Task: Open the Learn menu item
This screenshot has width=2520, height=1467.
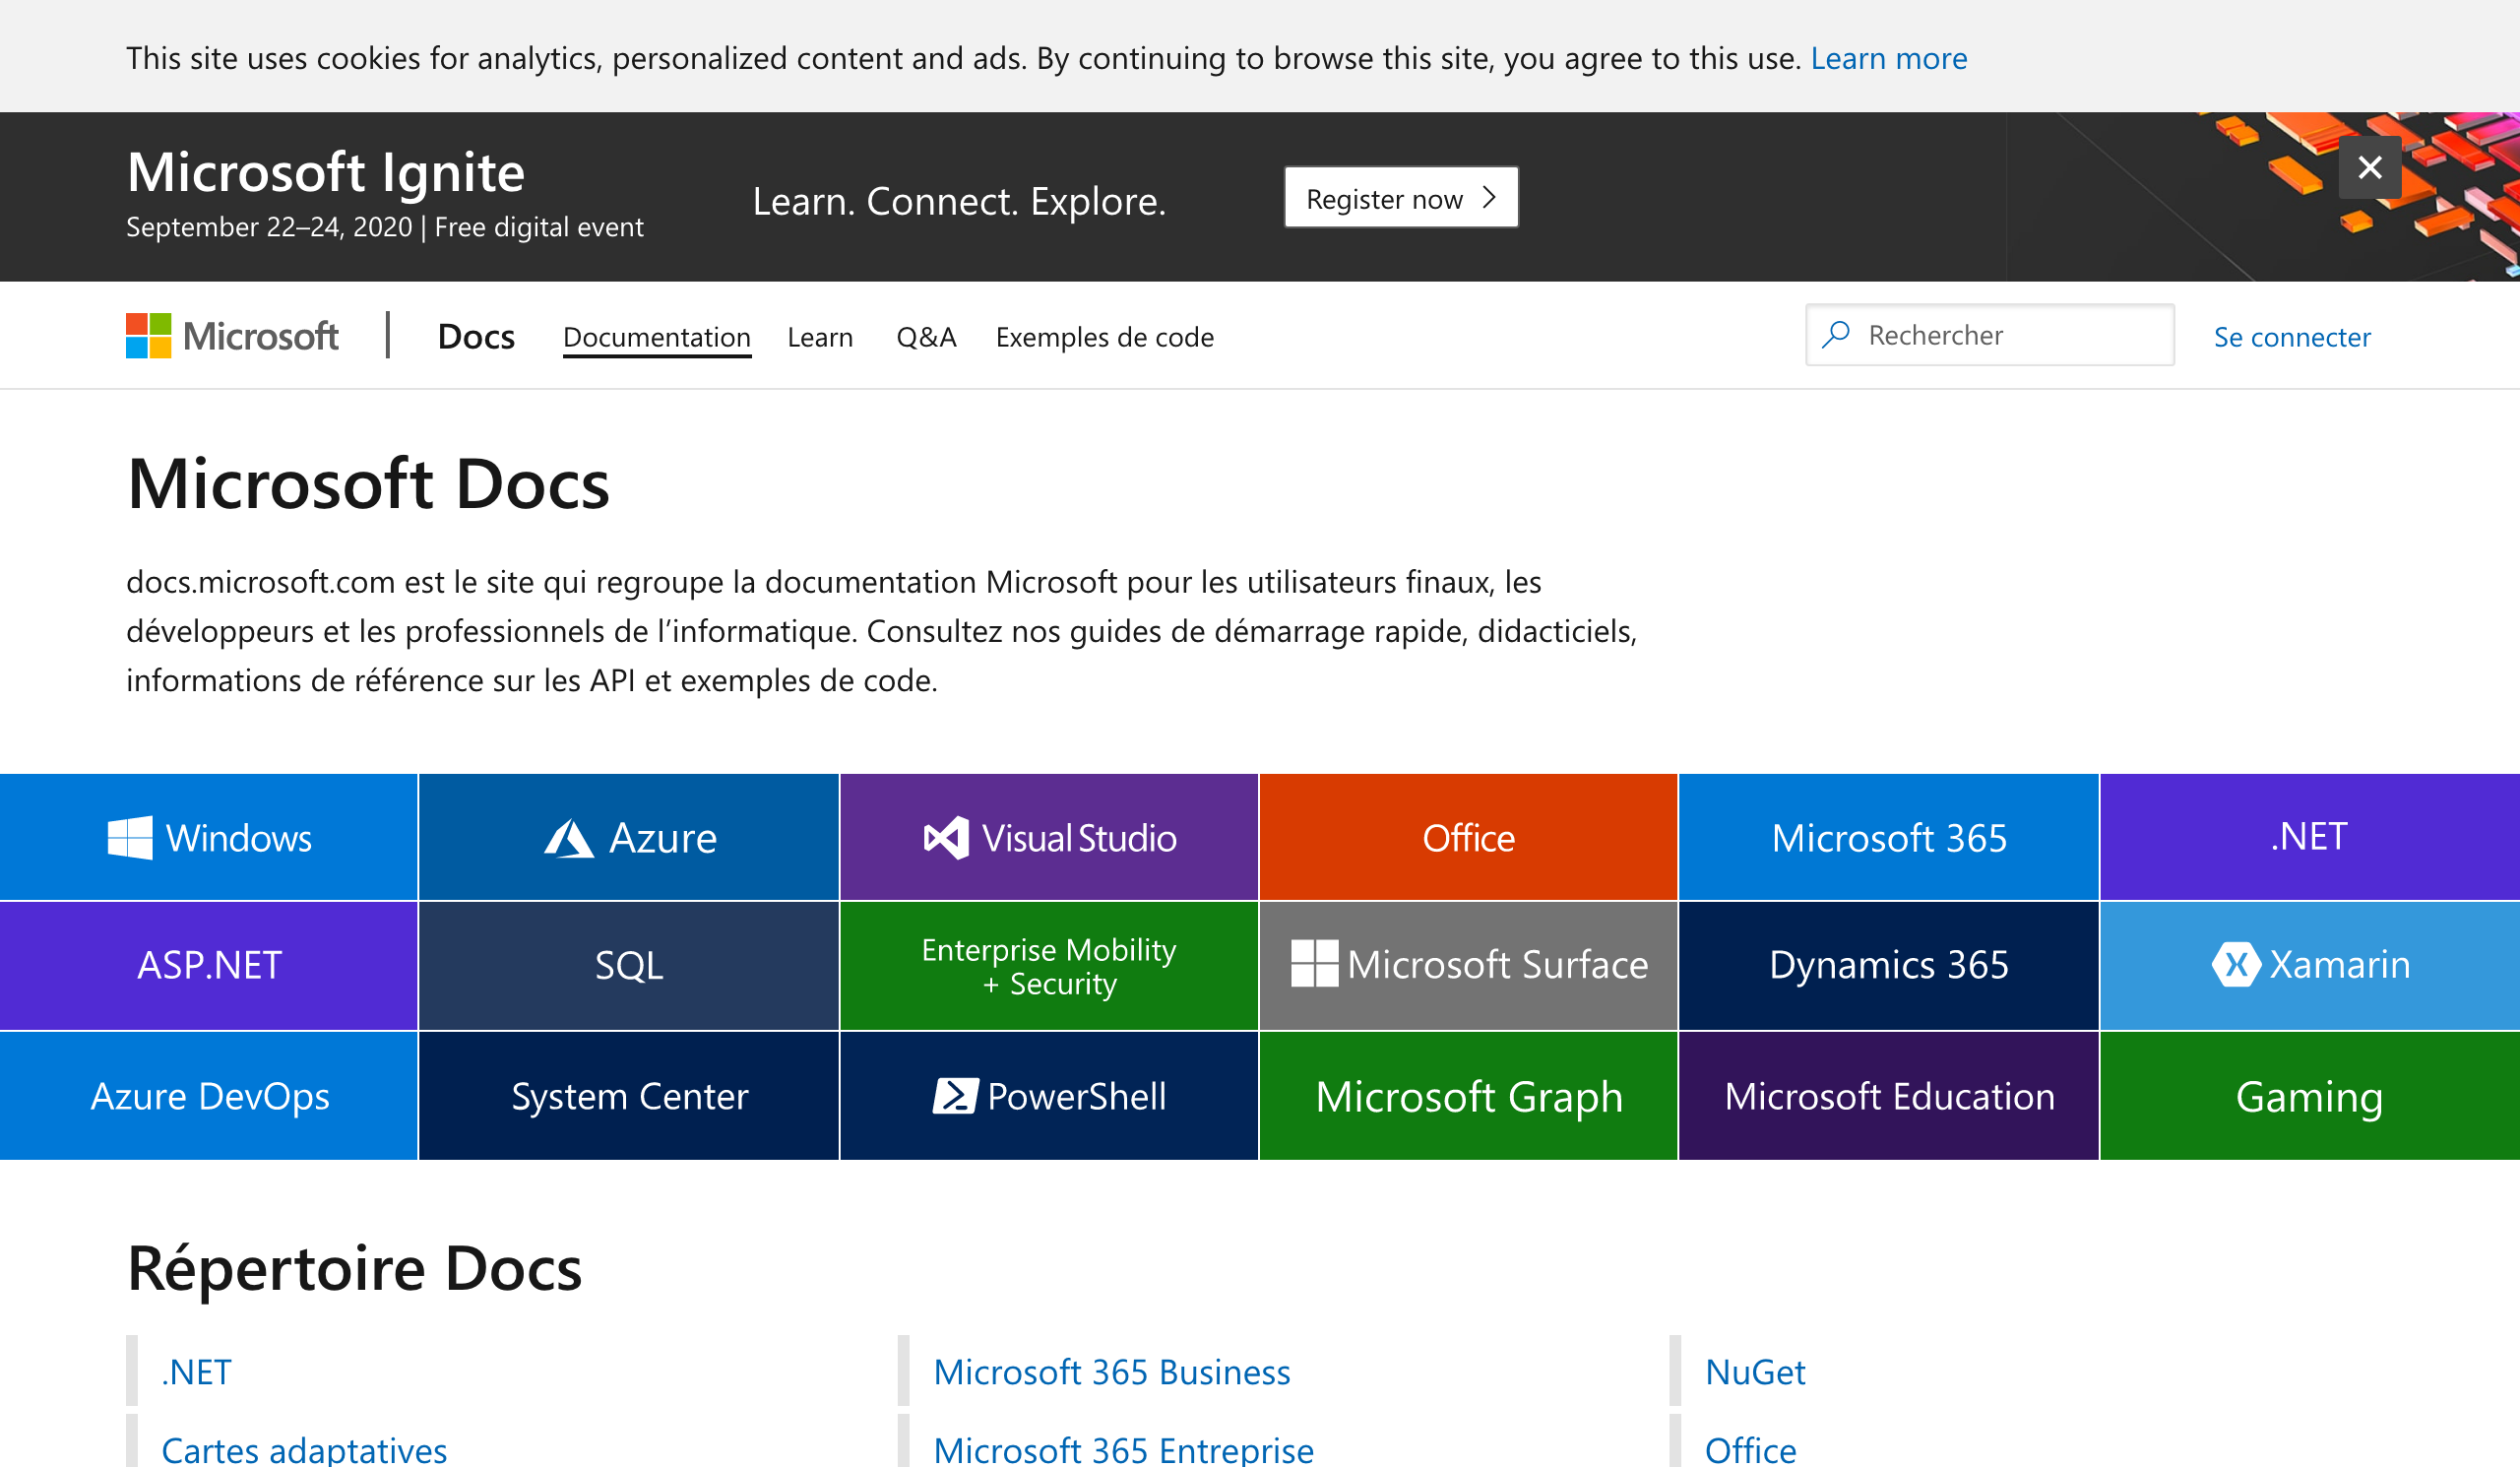Action: (820, 338)
